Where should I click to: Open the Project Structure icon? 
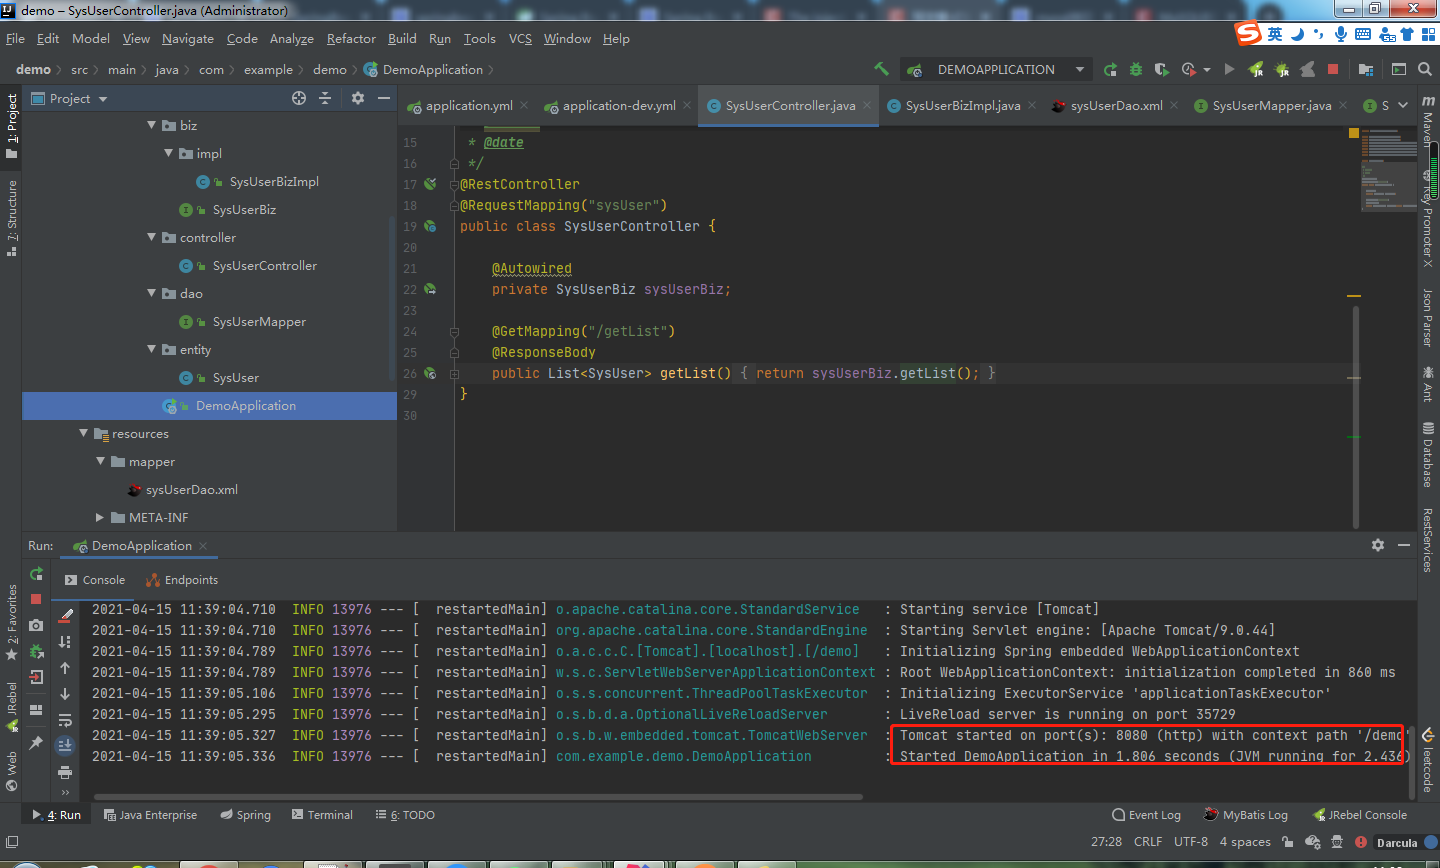(x=1366, y=69)
